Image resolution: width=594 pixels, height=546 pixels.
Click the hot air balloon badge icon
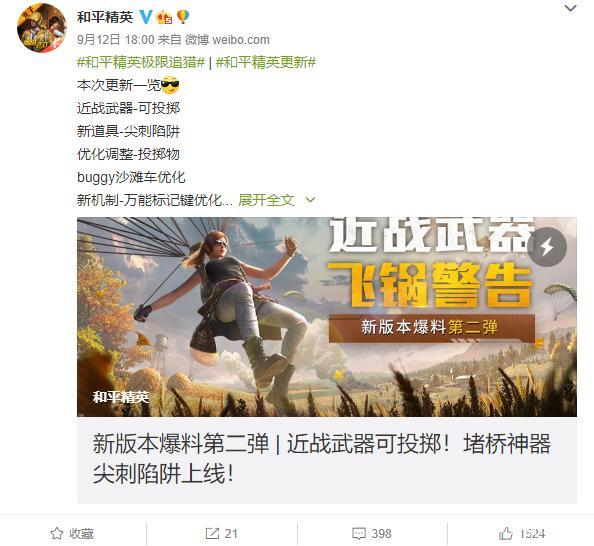183,17
